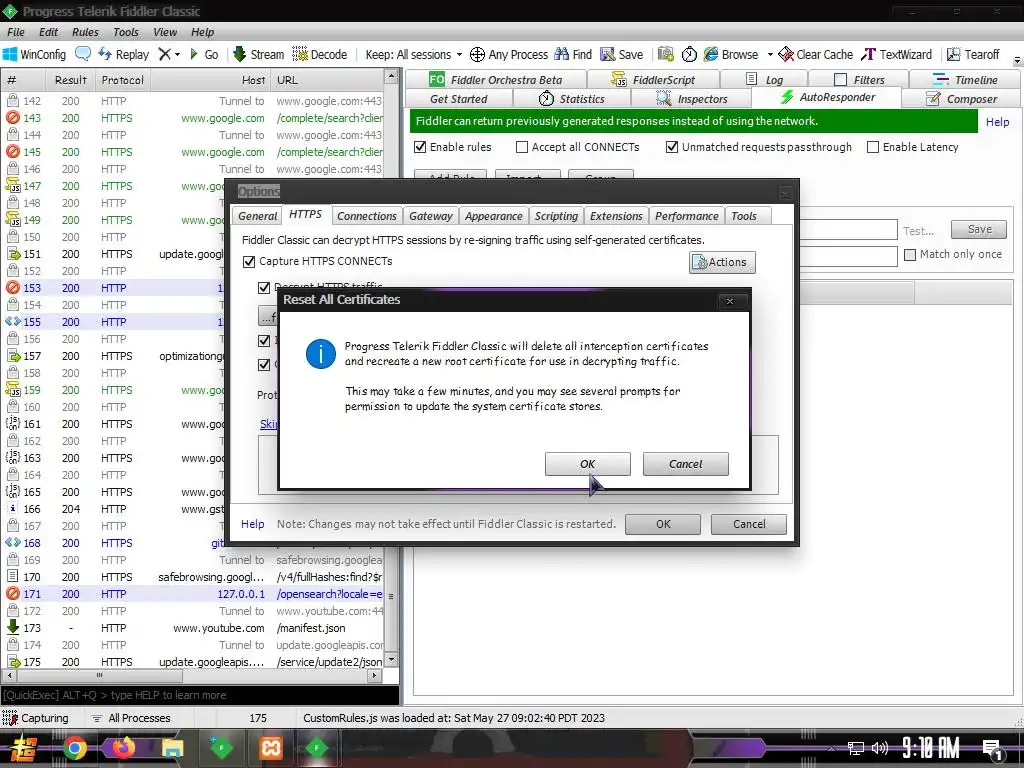Click the timer stopwatch toolbar icon
Viewport: 1024px width, 768px height.
(689, 54)
